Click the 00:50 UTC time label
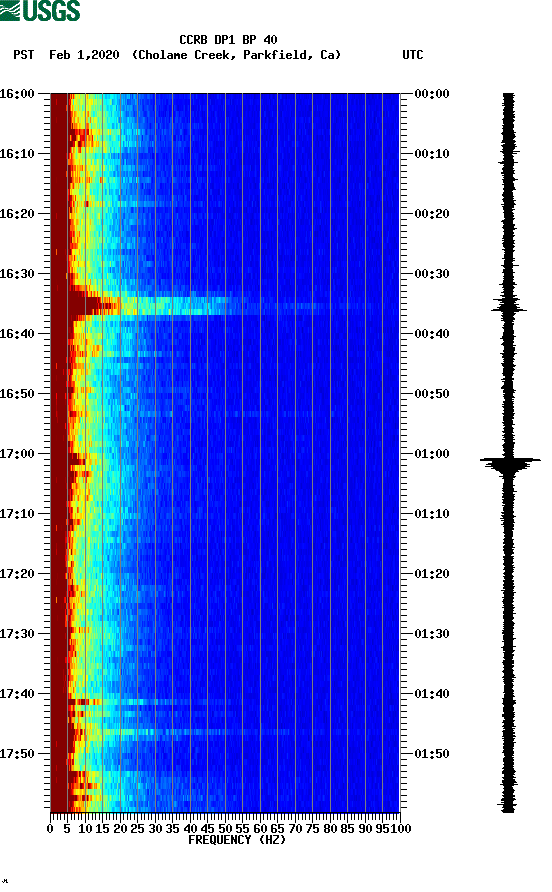This screenshot has height=892, width=552. point(432,394)
